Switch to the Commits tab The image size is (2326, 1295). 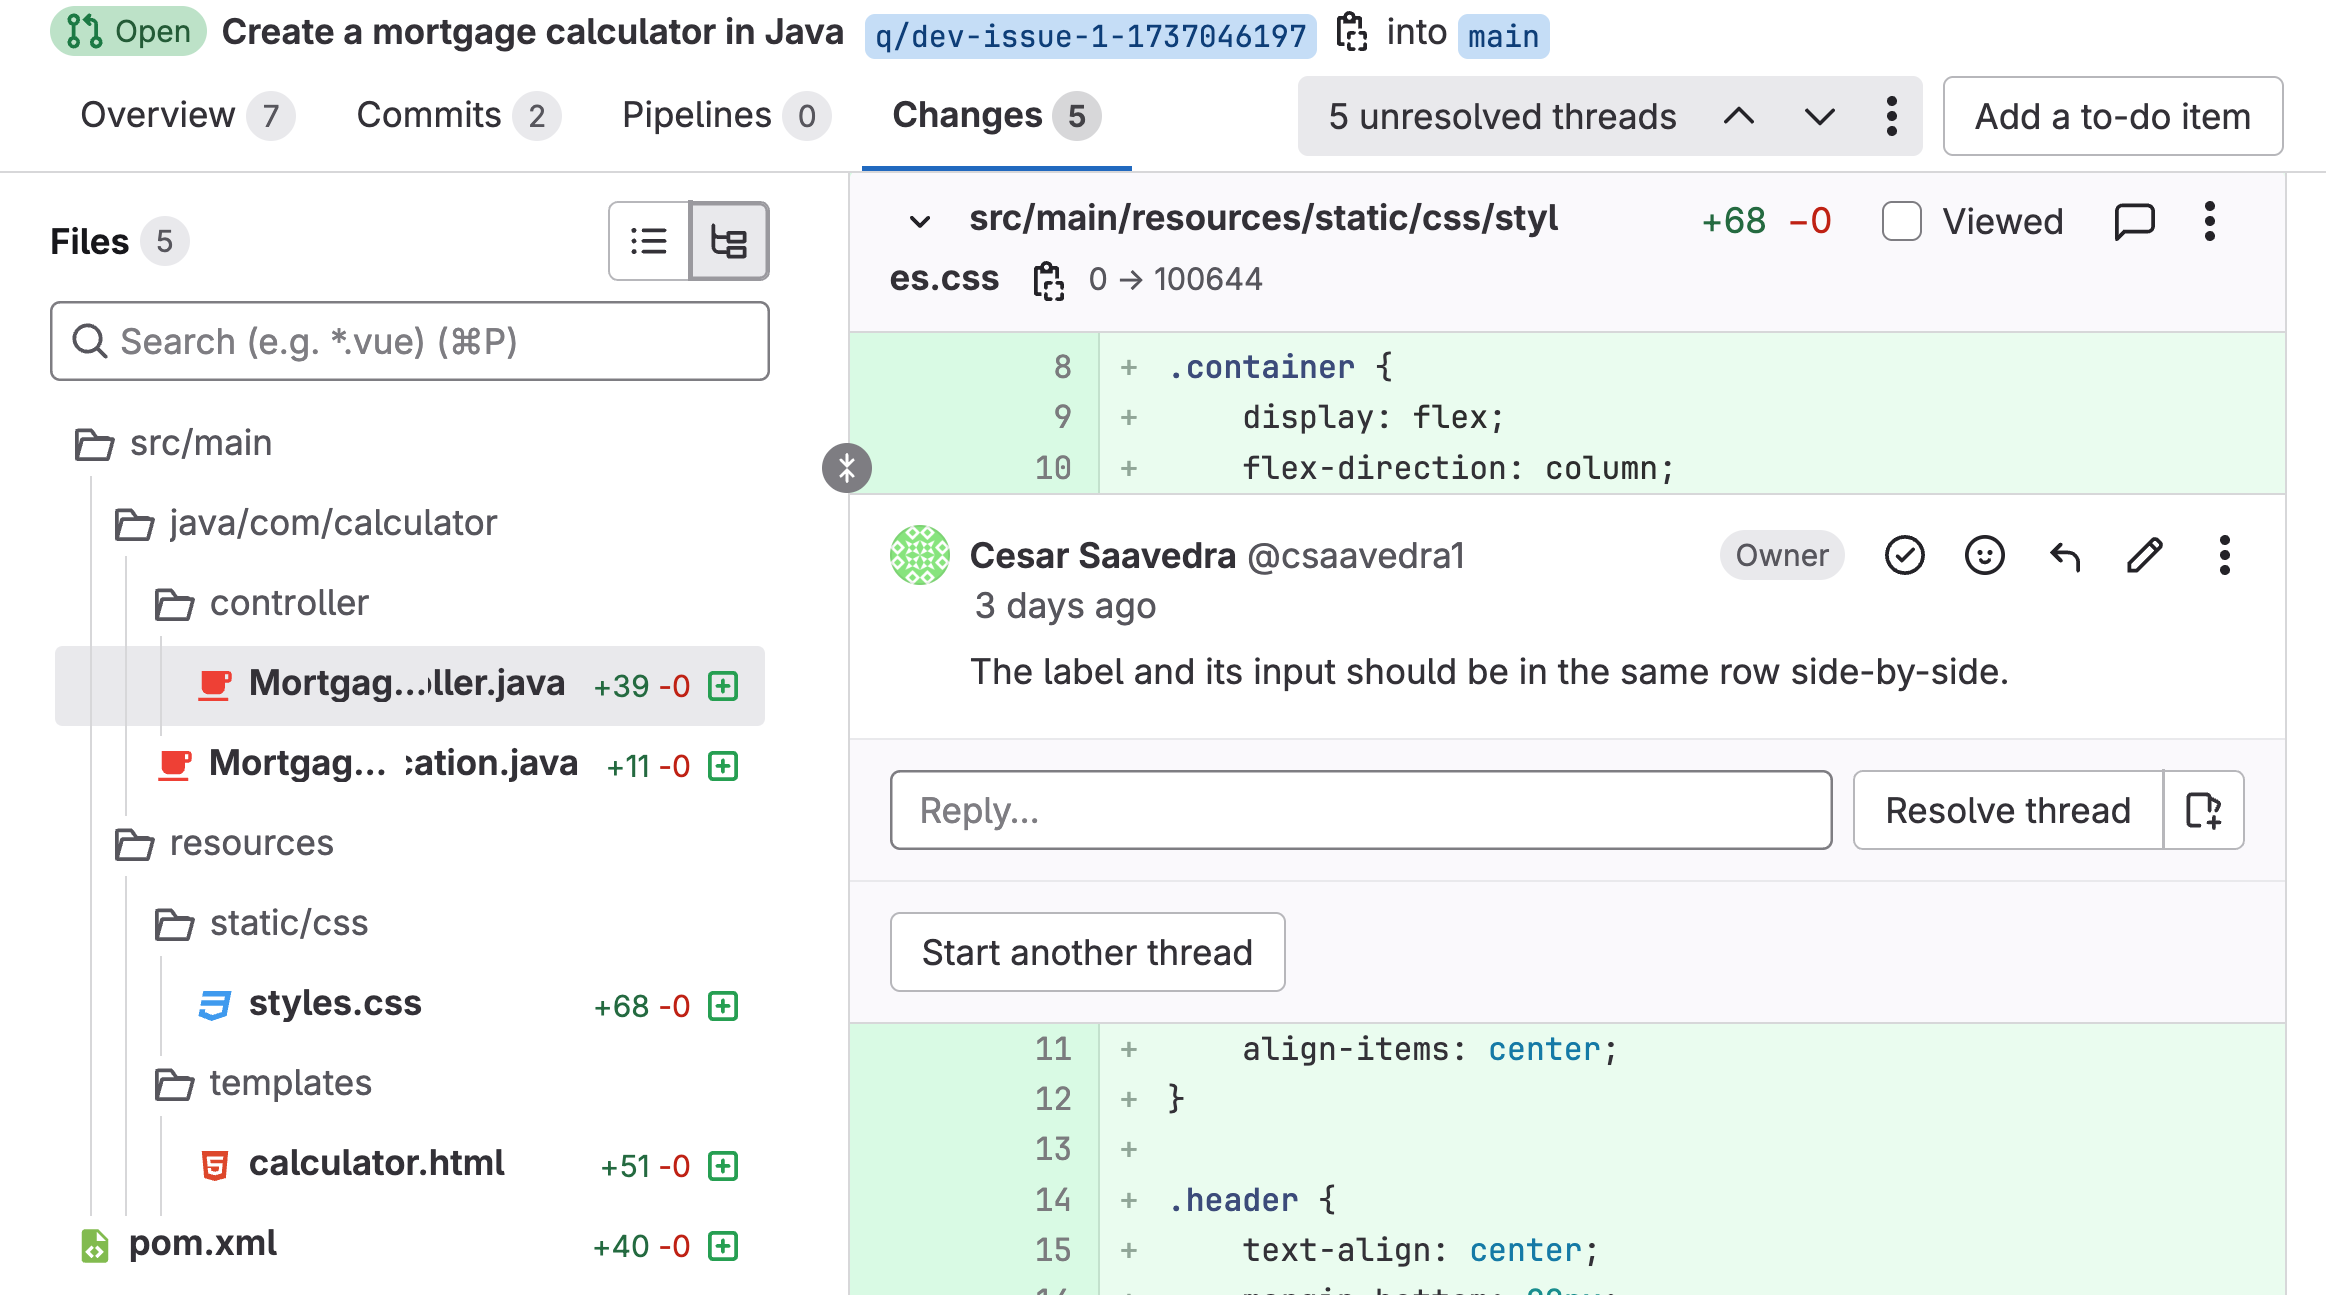point(430,115)
